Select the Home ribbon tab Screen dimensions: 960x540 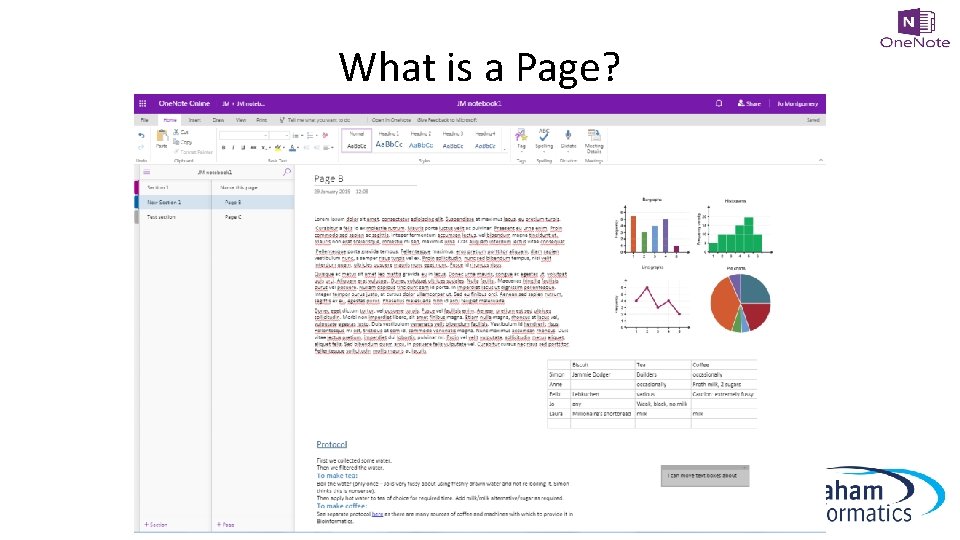tap(170, 120)
